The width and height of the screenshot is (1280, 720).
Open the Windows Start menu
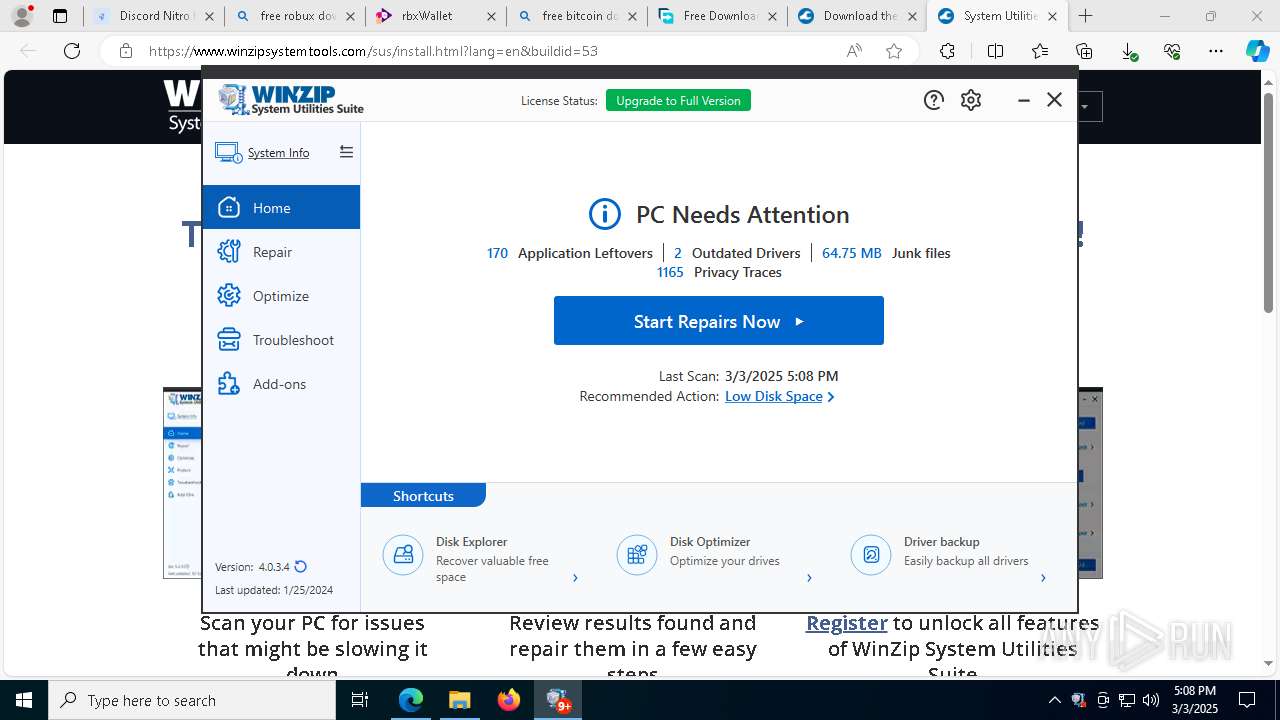24,700
